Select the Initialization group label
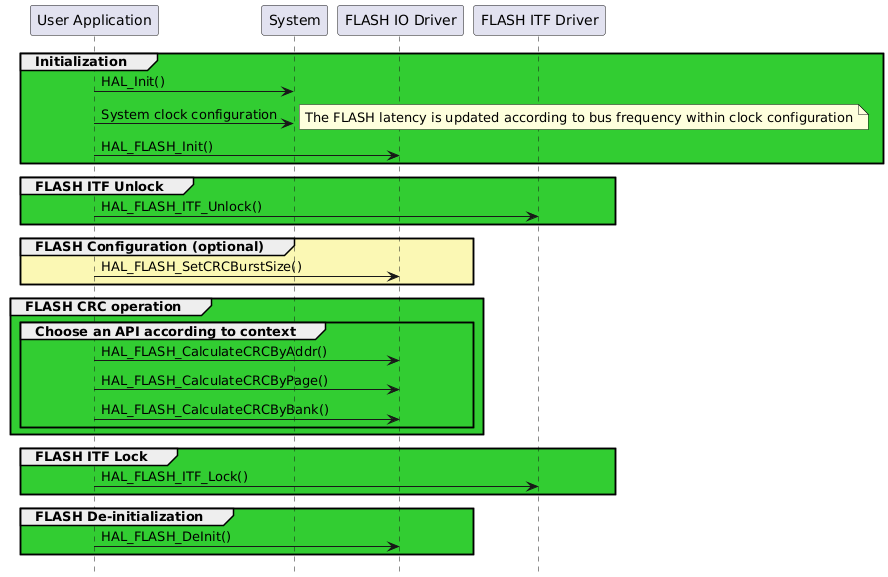This screenshot has width=888, height=577. pyautogui.click(x=81, y=62)
